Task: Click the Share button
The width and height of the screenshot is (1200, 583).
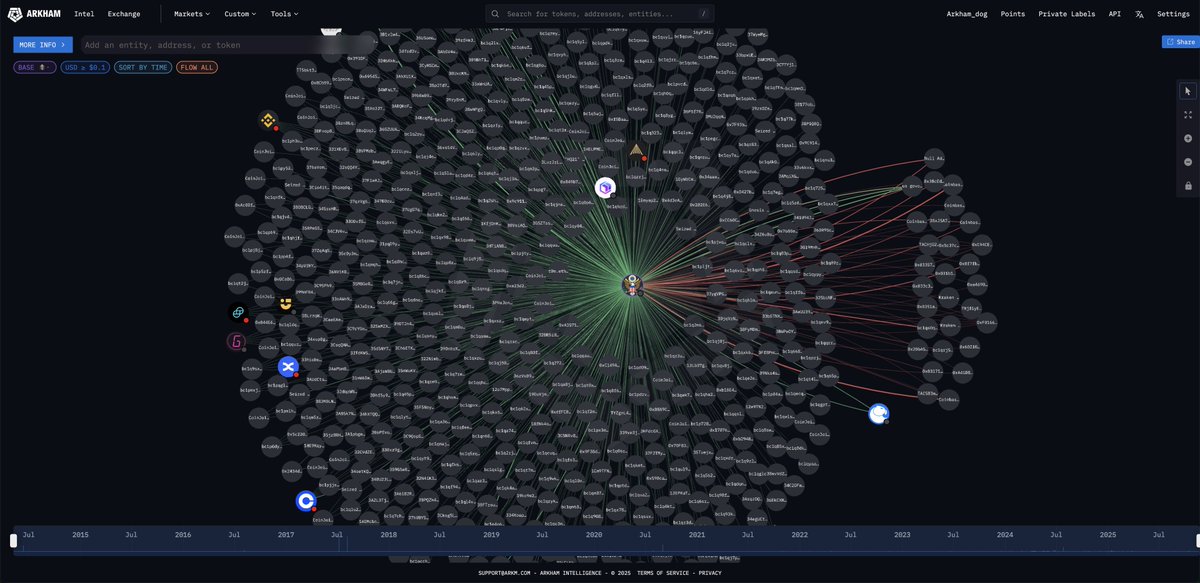Action: pyautogui.click(x=1180, y=42)
